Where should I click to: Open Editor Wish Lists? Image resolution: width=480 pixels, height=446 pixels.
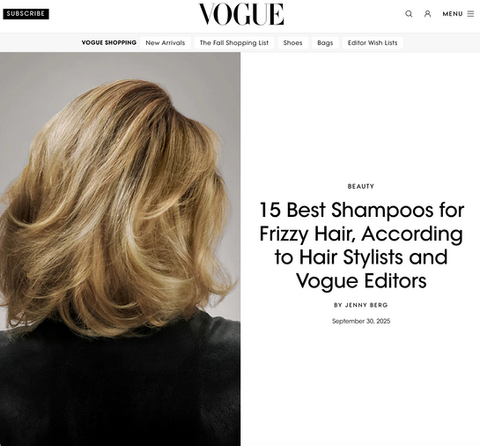[372, 43]
